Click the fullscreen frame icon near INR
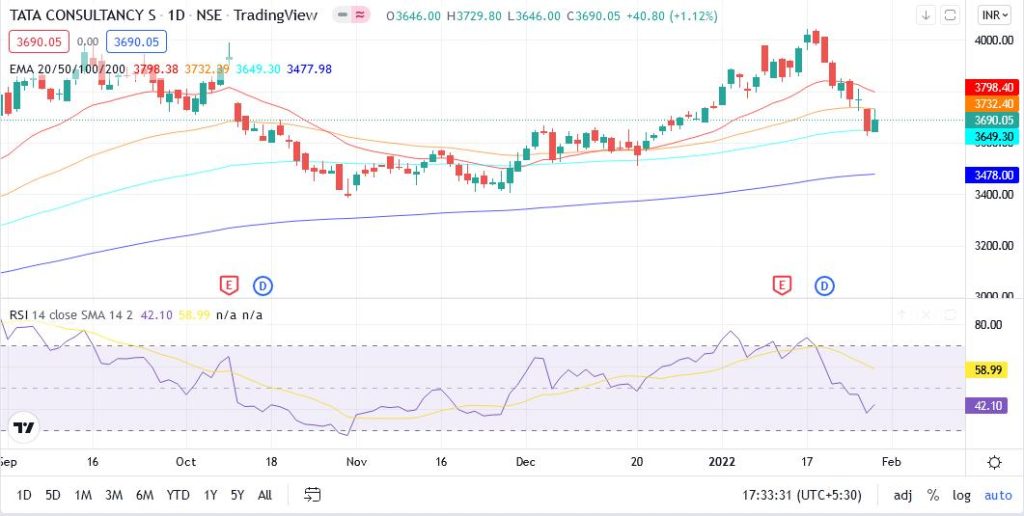This screenshot has height=516, width=1024. [950, 16]
